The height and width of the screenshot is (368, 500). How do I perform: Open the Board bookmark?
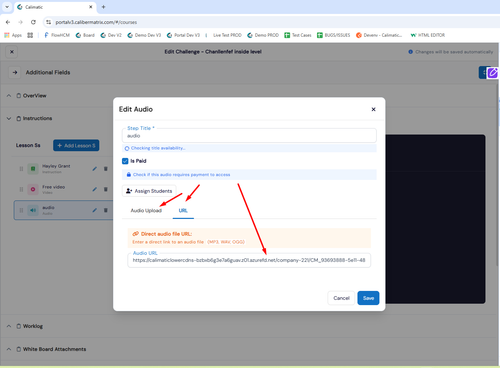[x=85, y=35]
